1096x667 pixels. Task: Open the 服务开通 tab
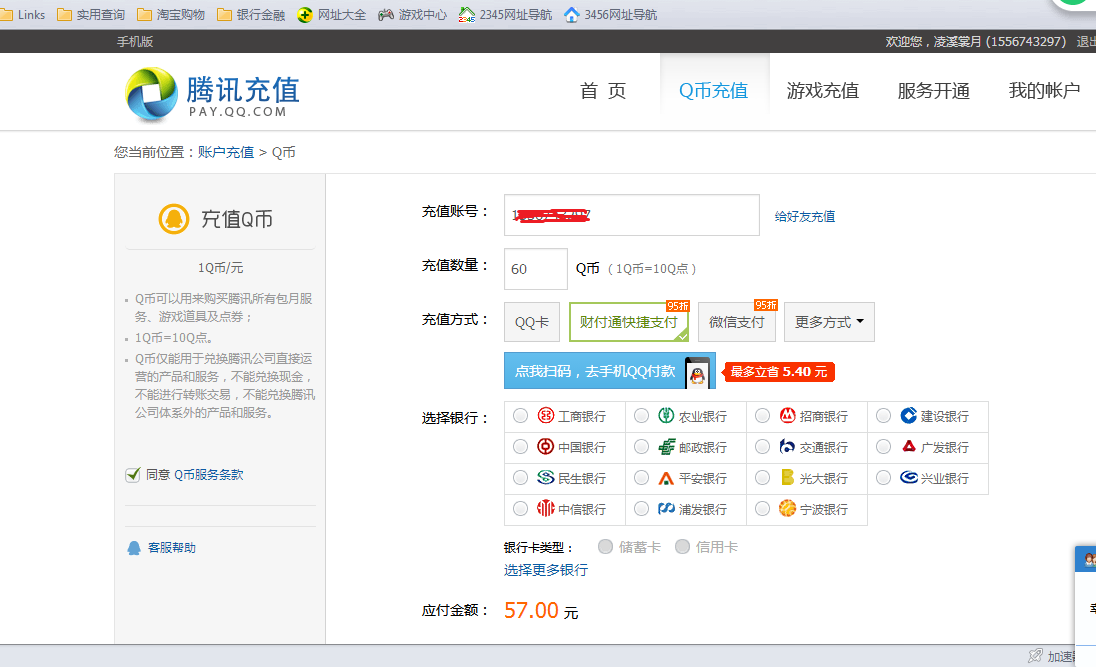[933, 91]
